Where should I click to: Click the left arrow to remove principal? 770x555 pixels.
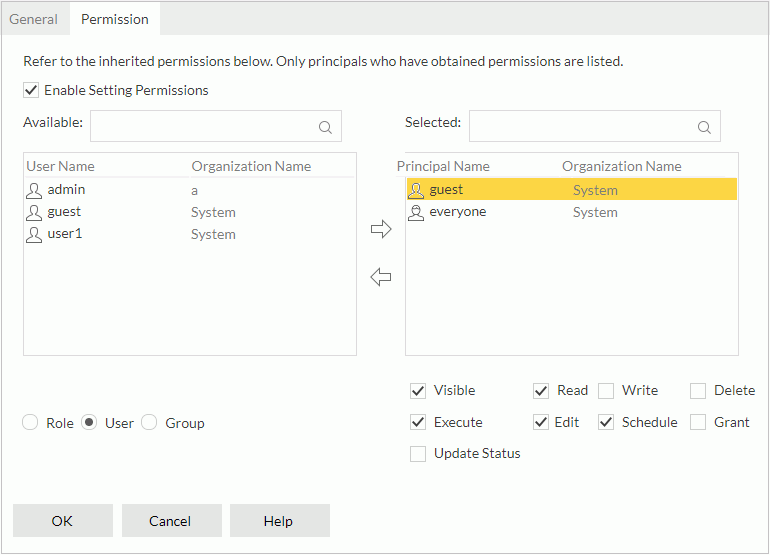[x=381, y=277]
